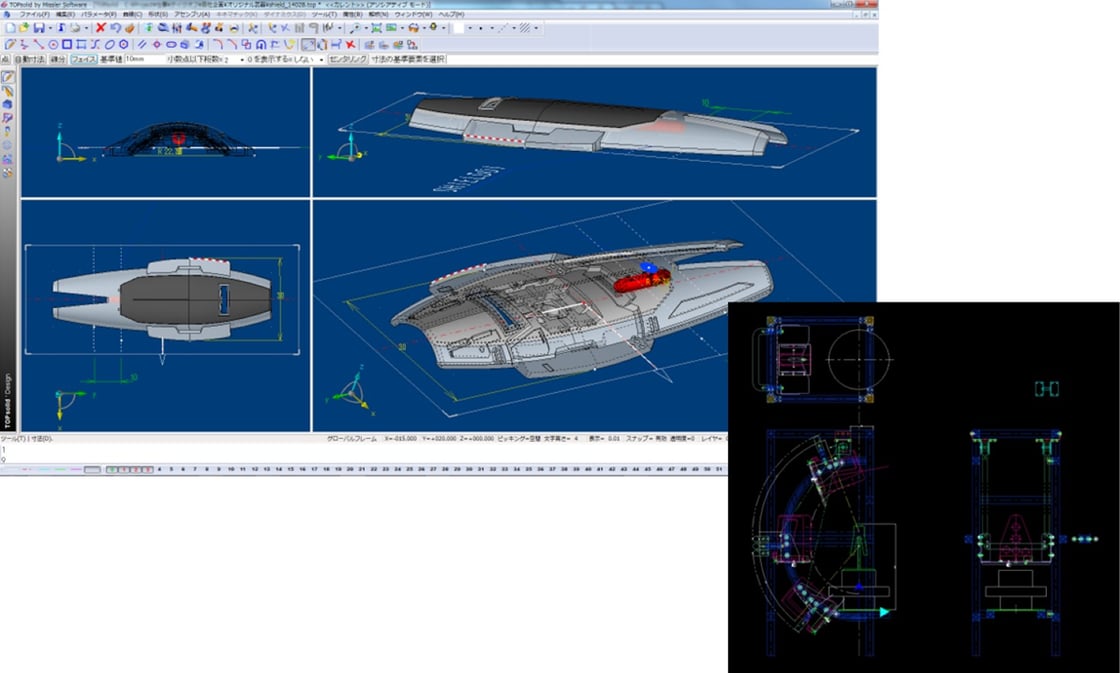The image size is (1120, 673).
Task: Click the New document icon
Action: pyautogui.click(x=9, y=29)
